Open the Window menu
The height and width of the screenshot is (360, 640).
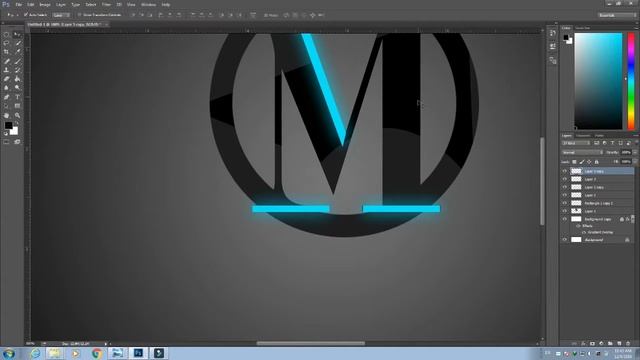[x=149, y=4]
